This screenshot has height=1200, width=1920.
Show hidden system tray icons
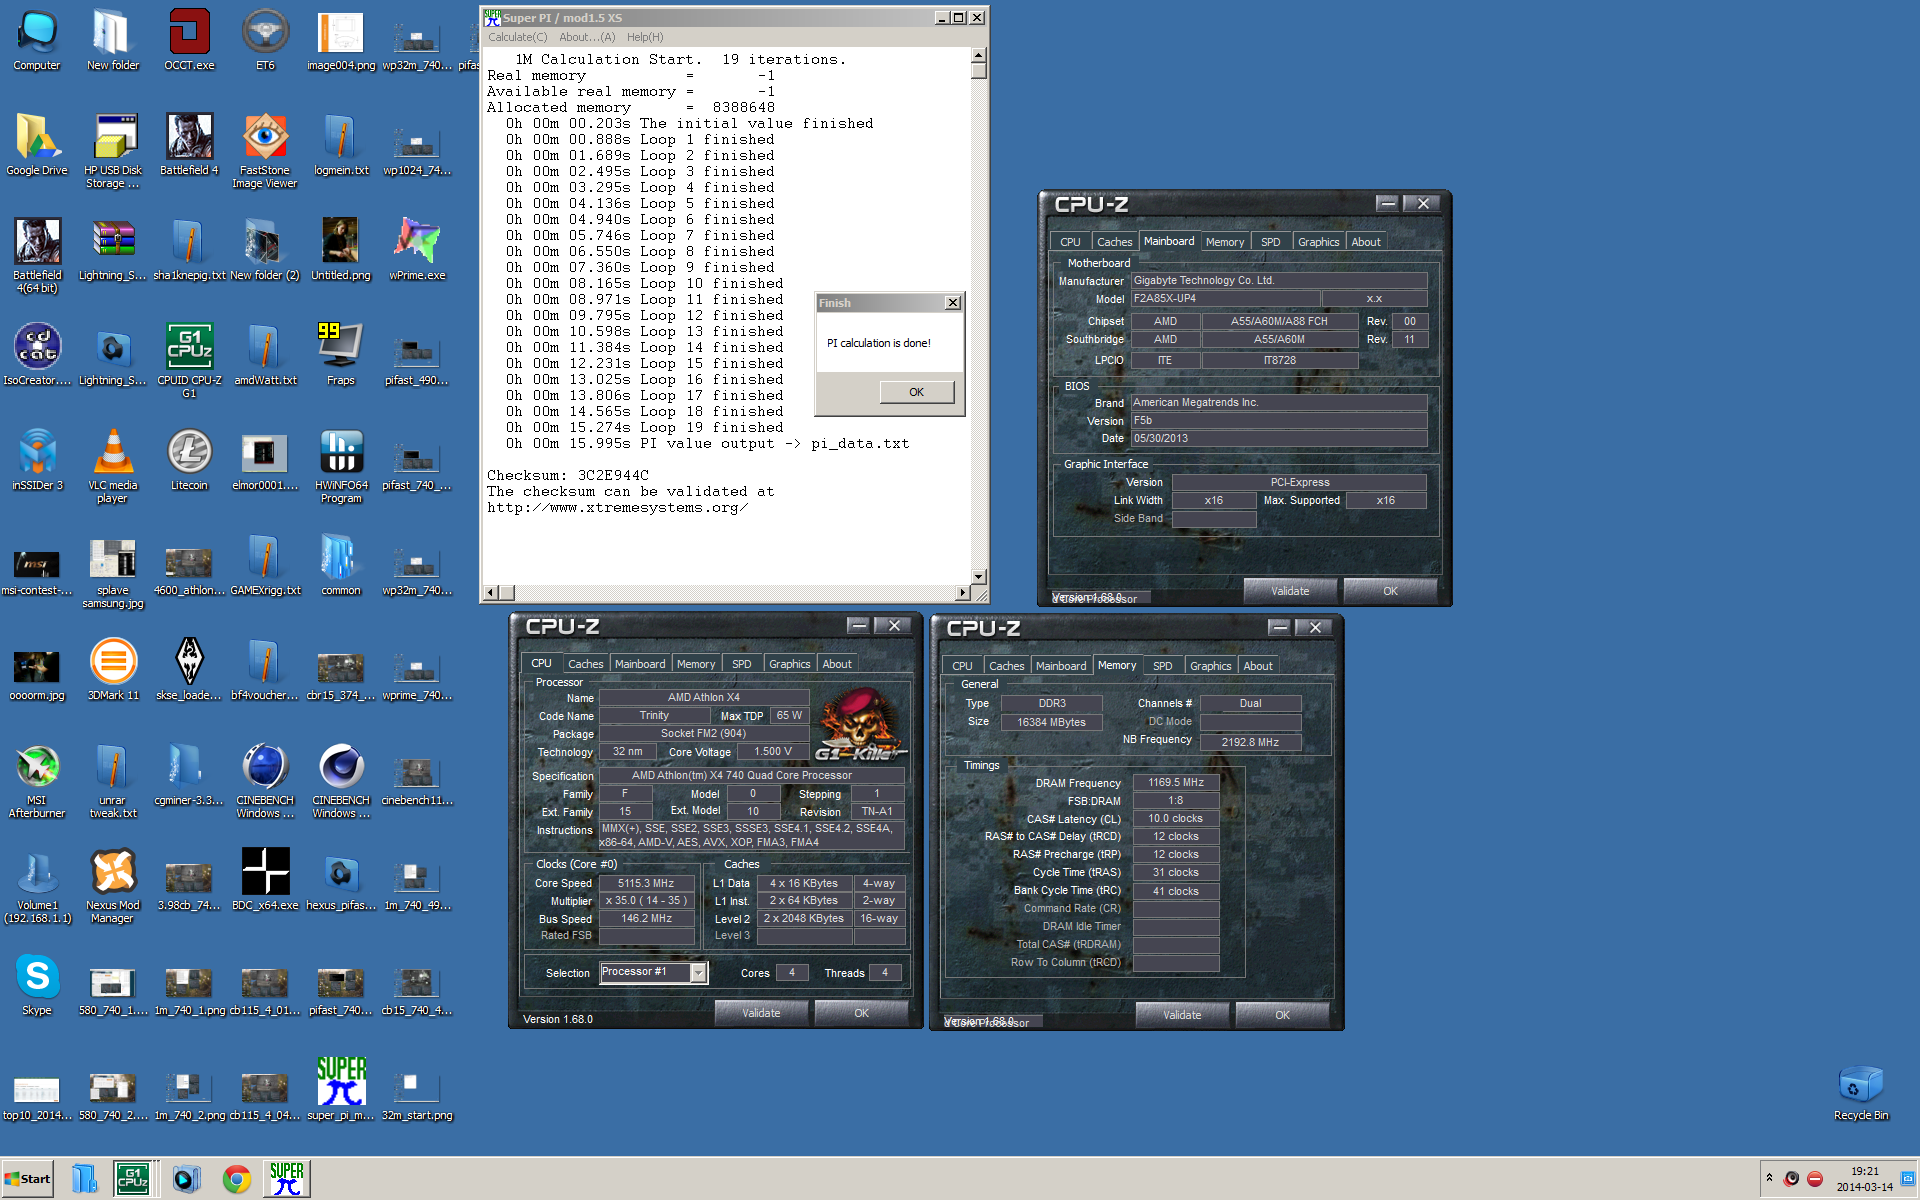pyautogui.click(x=1769, y=1178)
